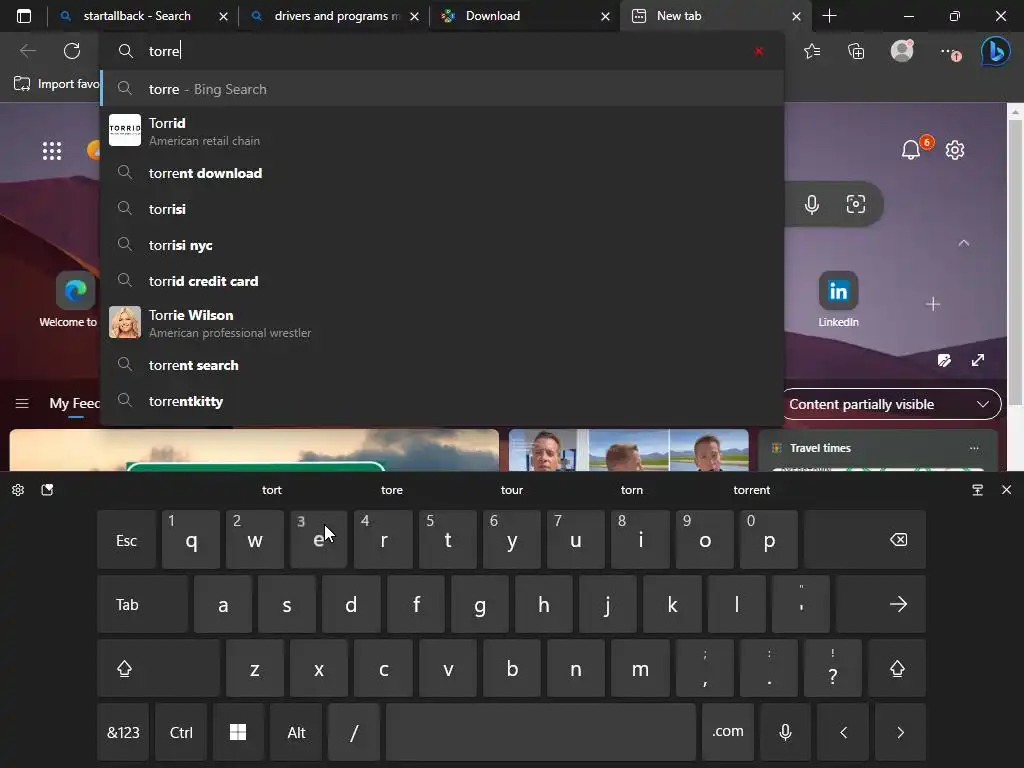Close the Download tab
Viewport: 1024px width, 768px height.
click(605, 16)
